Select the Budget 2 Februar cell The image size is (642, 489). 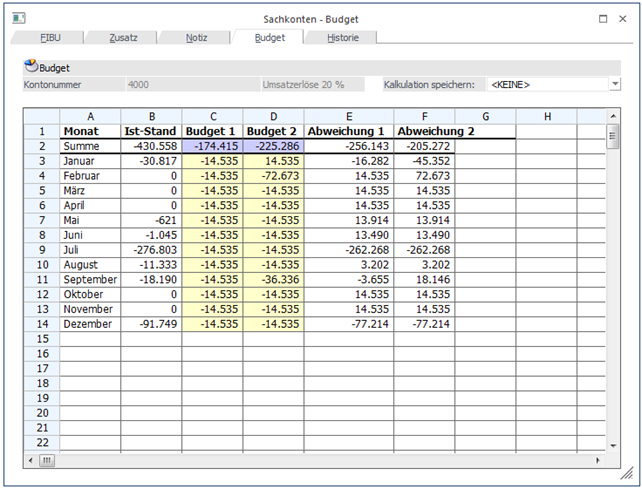point(273,176)
